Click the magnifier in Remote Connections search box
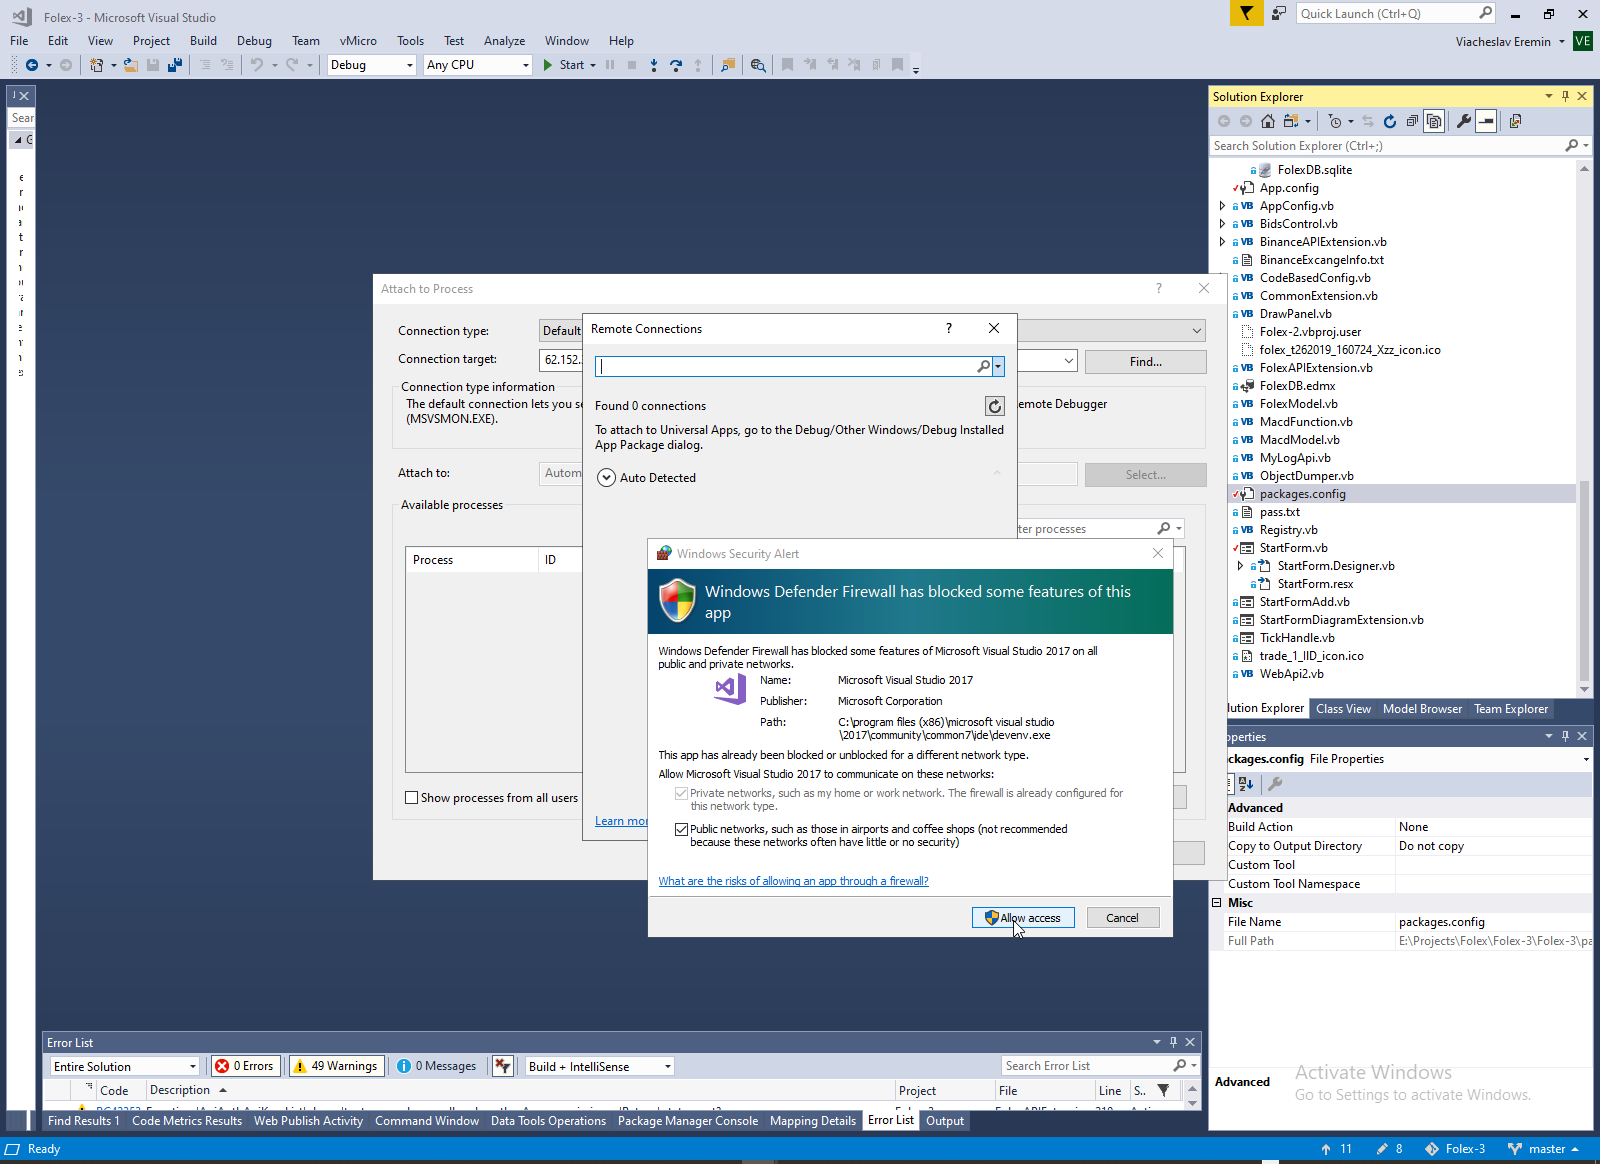The image size is (1600, 1164). coord(984,367)
